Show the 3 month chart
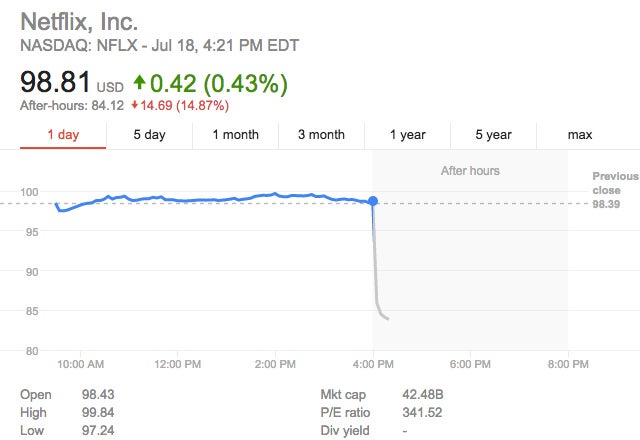Image resolution: width=640 pixels, height=440 pixels. click(x=321, y=135)
